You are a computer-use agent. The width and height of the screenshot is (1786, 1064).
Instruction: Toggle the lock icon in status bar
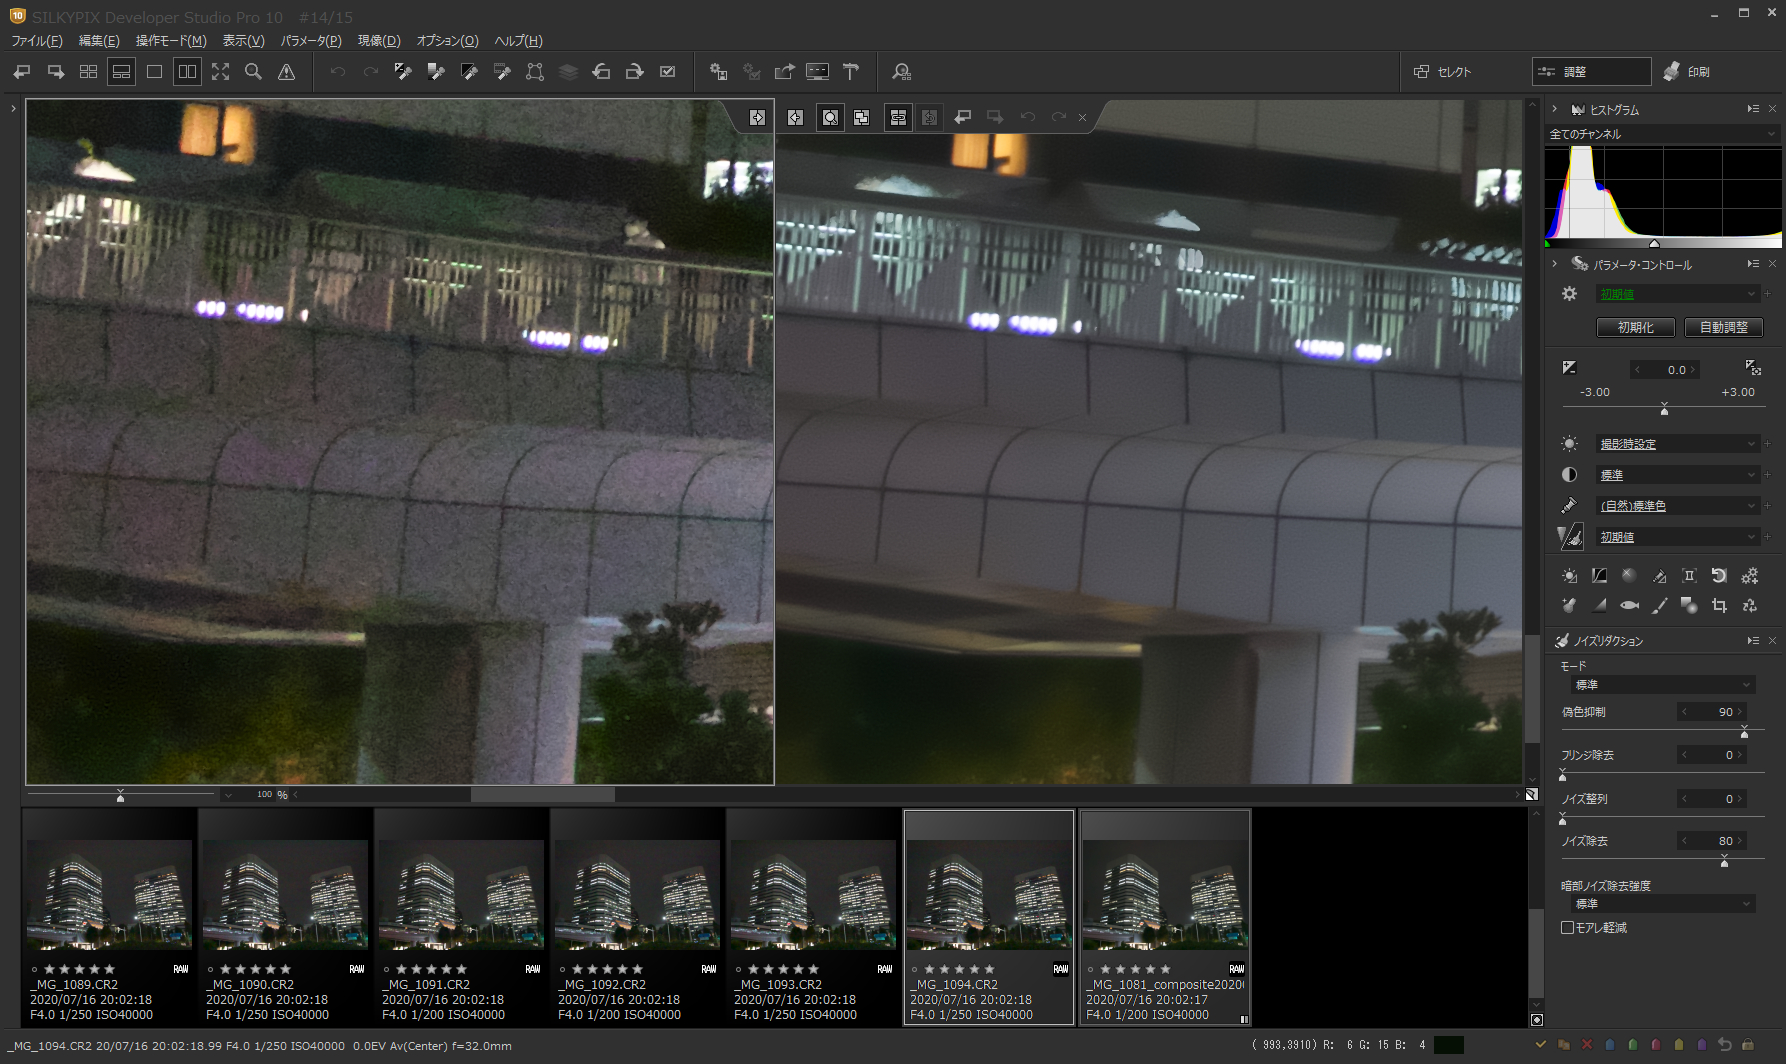point(1747,1045)
